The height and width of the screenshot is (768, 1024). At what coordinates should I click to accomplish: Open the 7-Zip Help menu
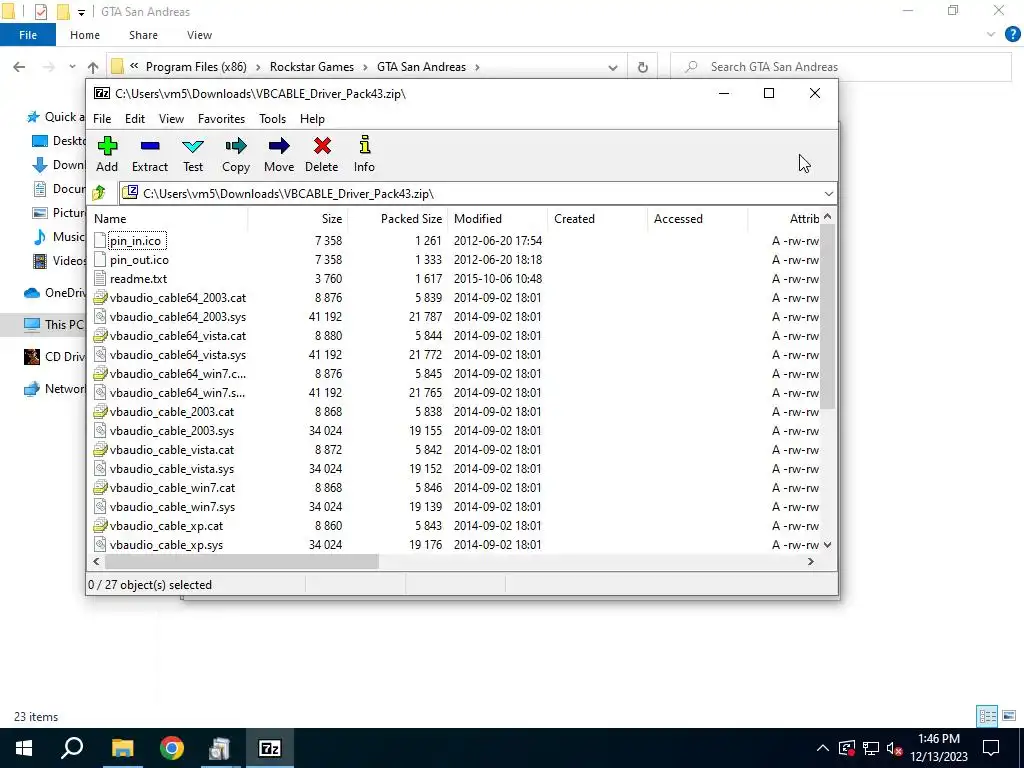pos(312,119)
